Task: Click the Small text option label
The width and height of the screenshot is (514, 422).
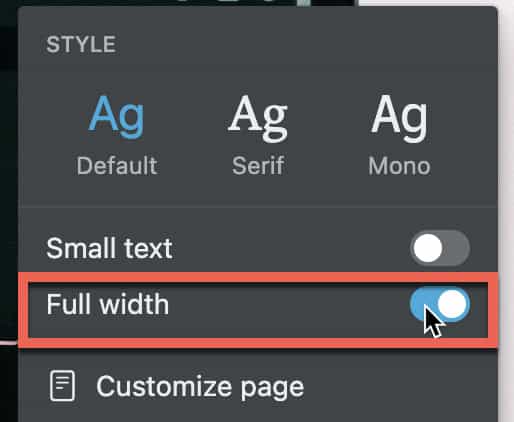Action: coord(109,248)
